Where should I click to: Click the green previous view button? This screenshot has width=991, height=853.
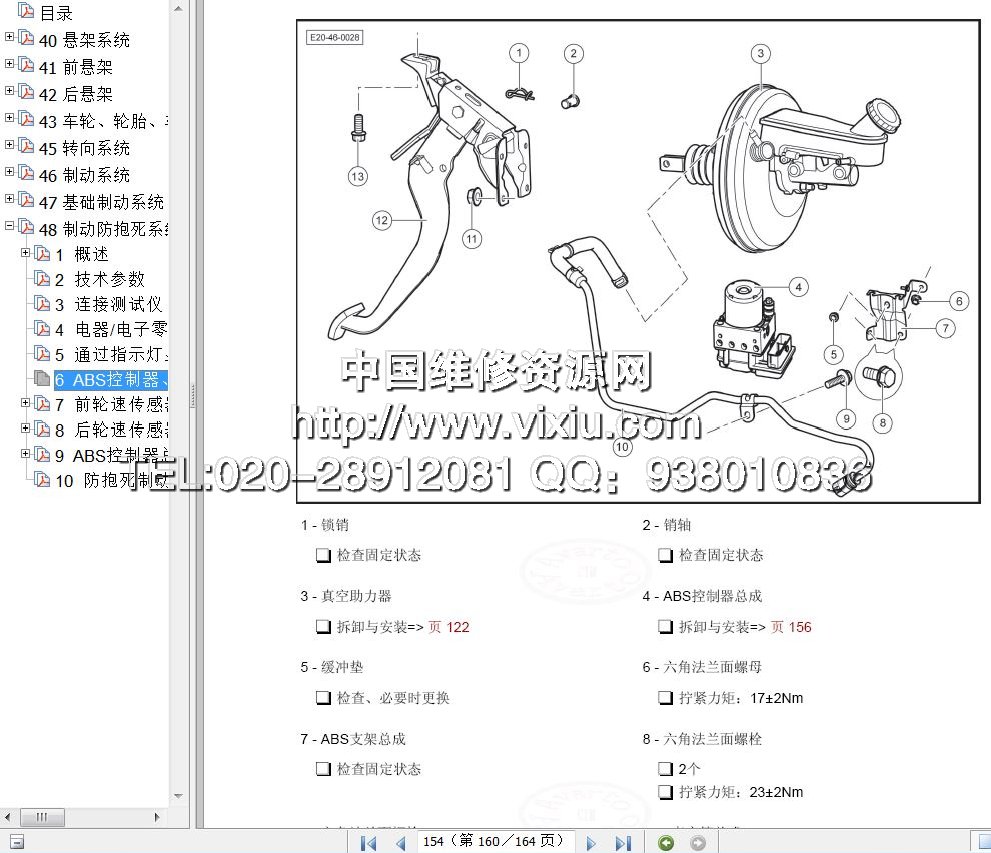tap(666, 843)
